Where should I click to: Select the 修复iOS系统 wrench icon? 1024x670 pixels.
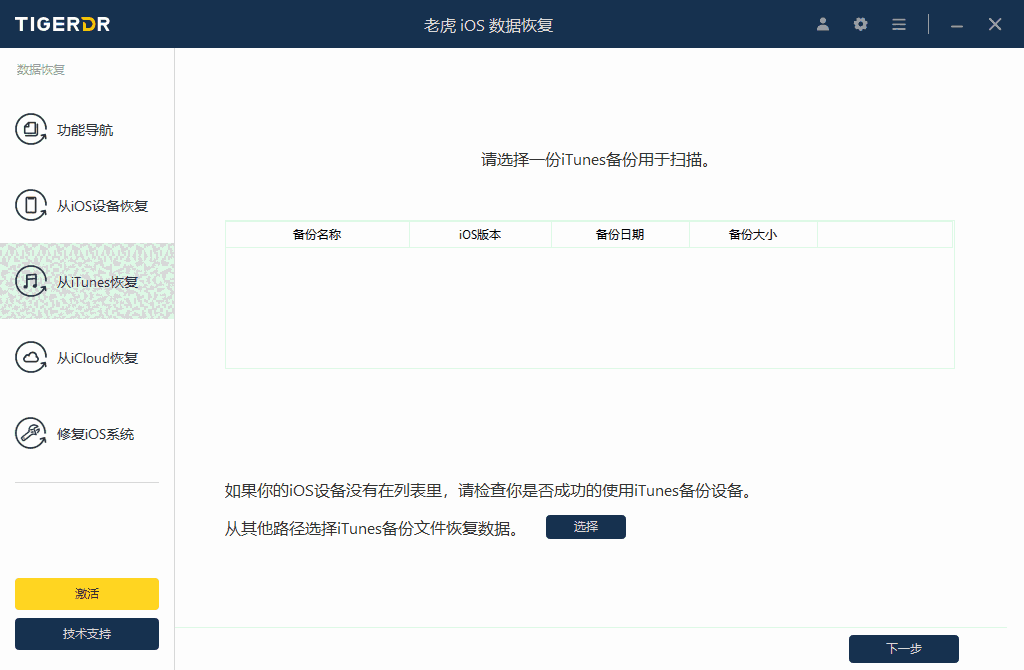click(31, 433)
